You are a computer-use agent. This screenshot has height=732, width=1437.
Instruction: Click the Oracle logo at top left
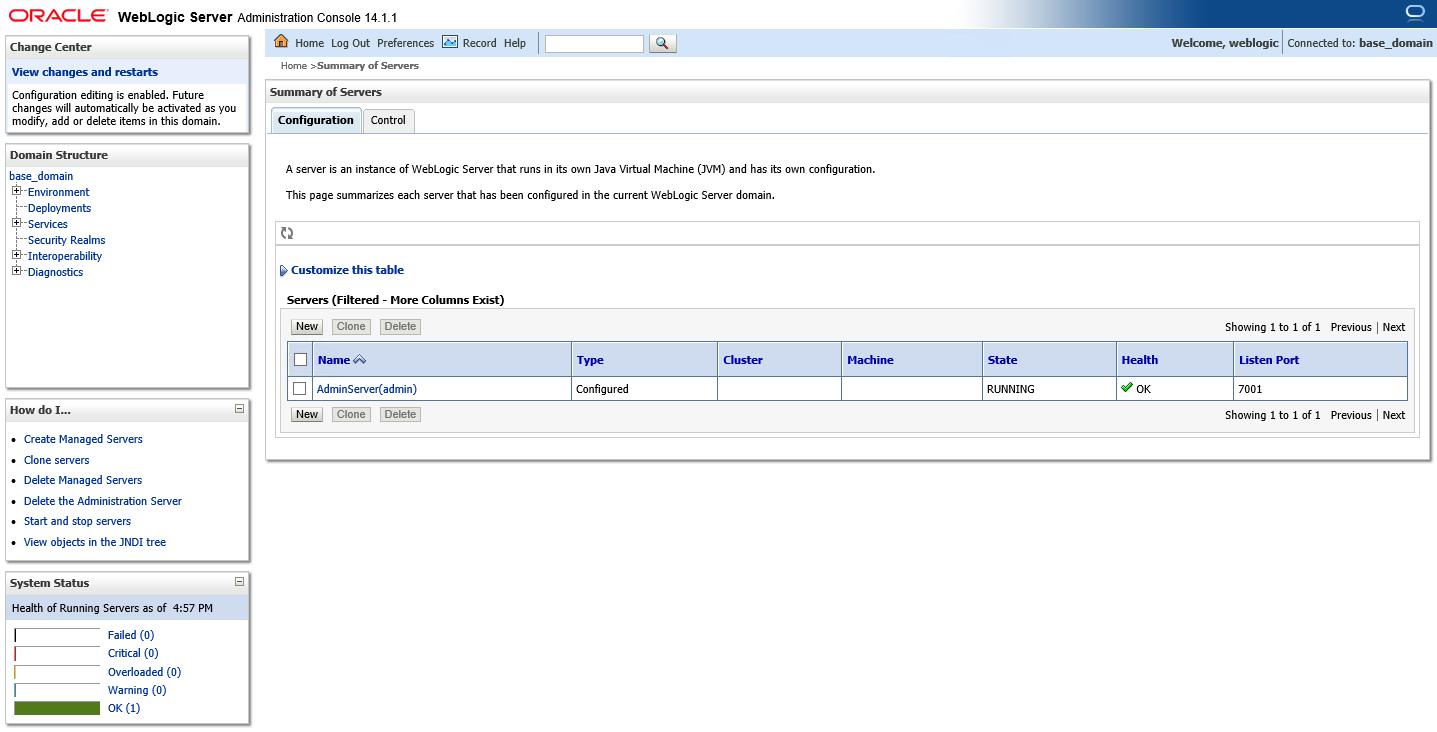click(x=58, y=15)
